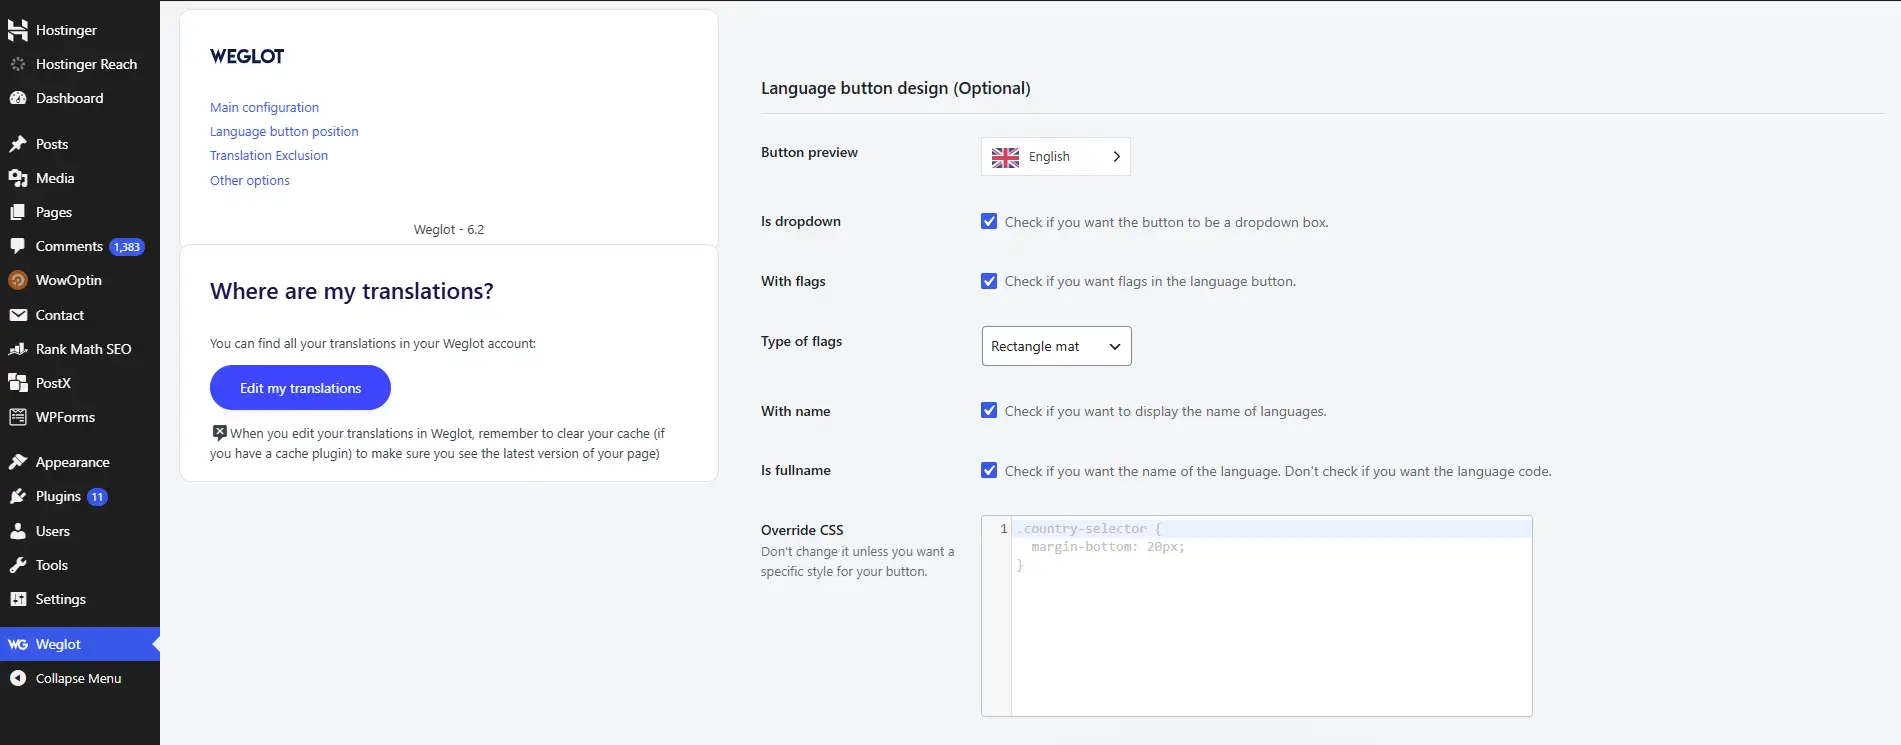Open the Plugins menu

pyautogui.click(x=80, y=496)
